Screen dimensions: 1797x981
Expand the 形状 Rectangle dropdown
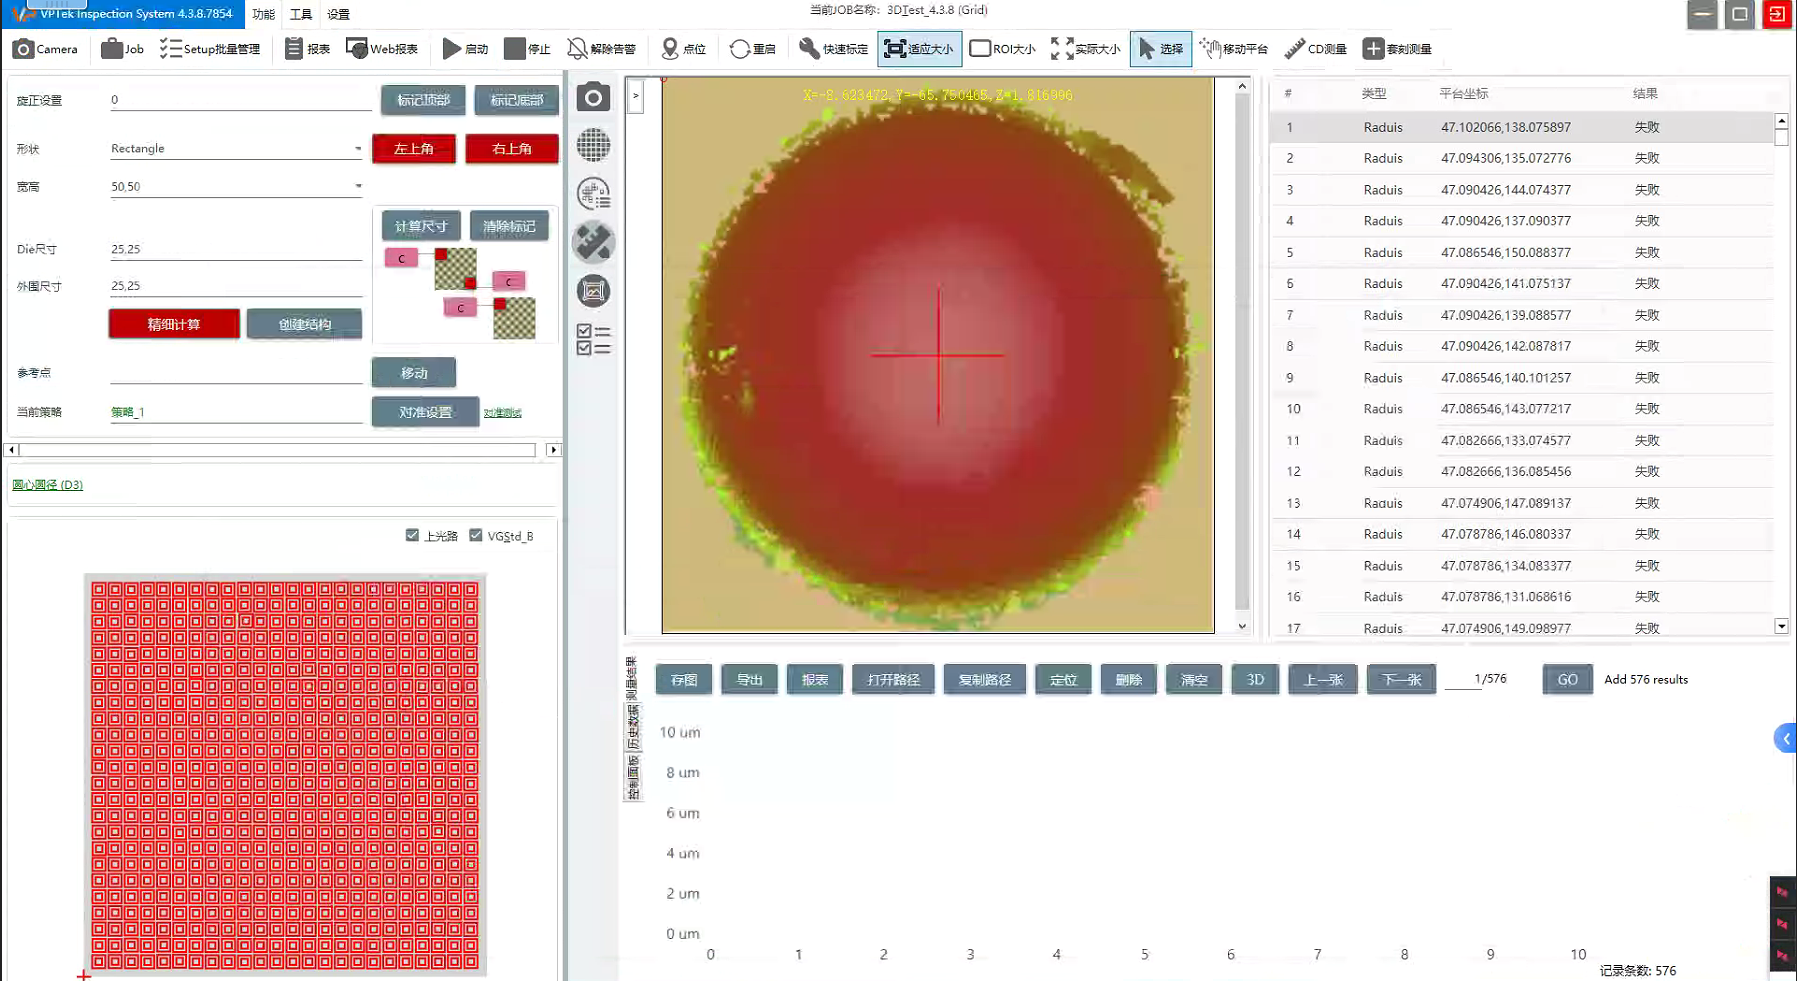click(x=358, y=149)
